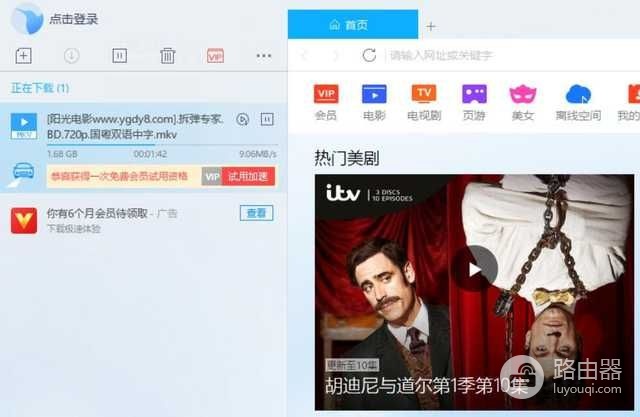Start the selected download task

click(x=71, y=55)
